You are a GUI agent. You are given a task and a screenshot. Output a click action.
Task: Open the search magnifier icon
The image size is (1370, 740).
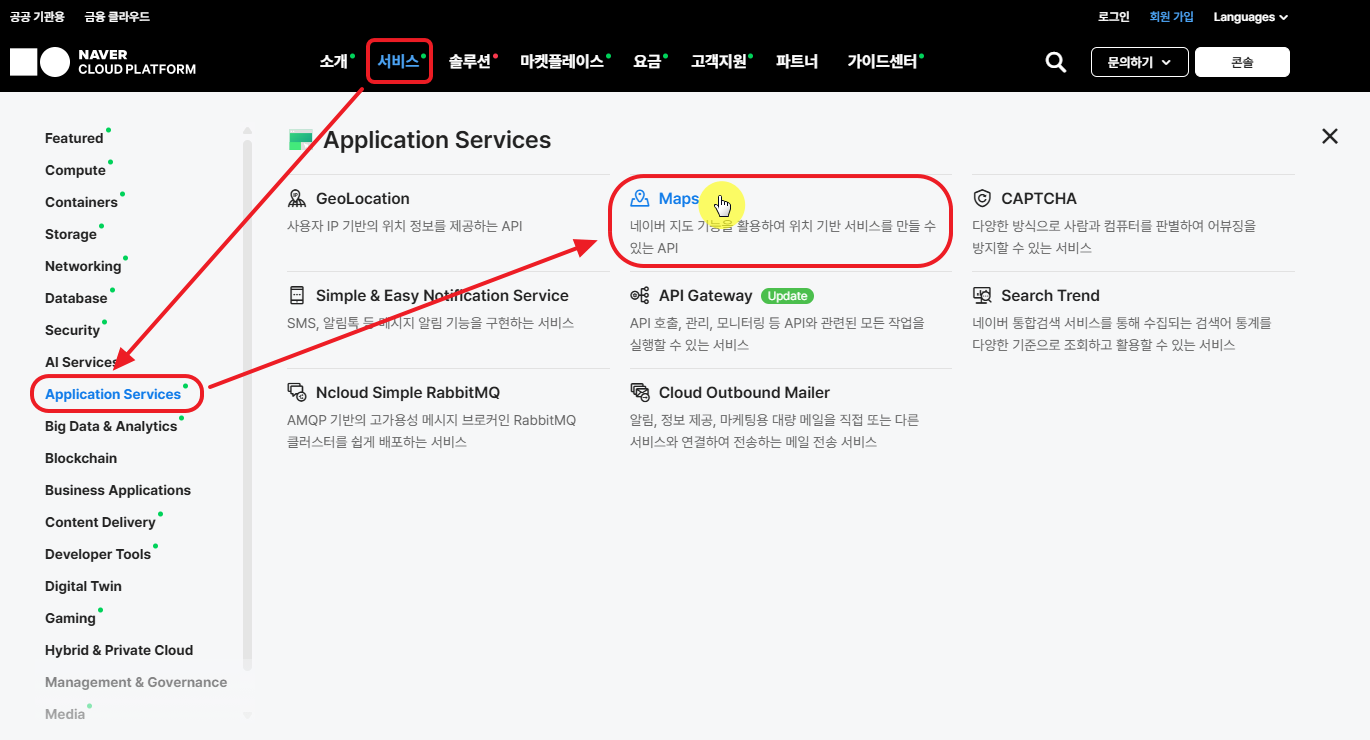[1055, 62]
